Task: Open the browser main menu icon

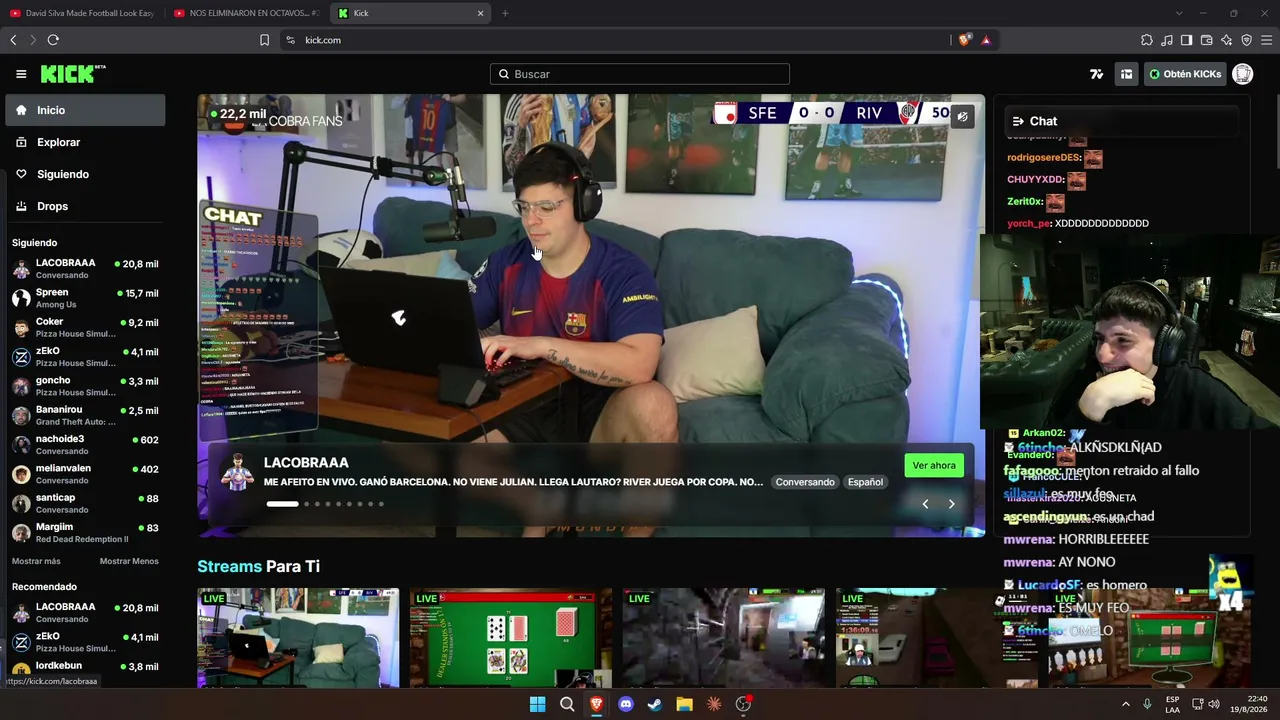Action: (1267, 40)
